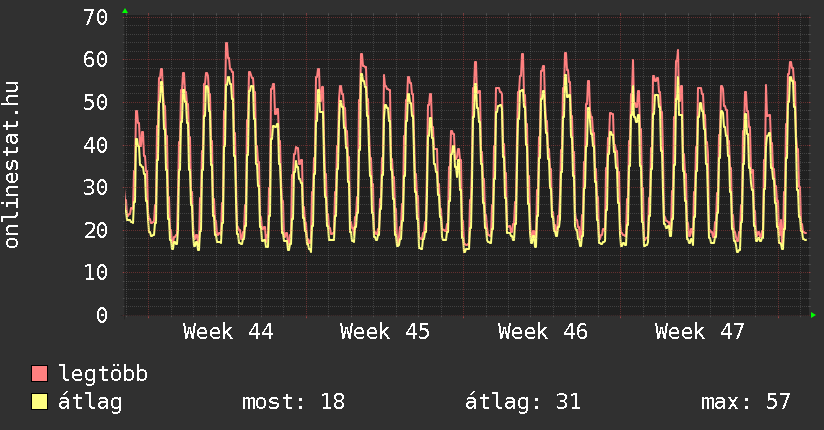
Task: Click the 'max: 57' statistic
Action: point(746,402)
